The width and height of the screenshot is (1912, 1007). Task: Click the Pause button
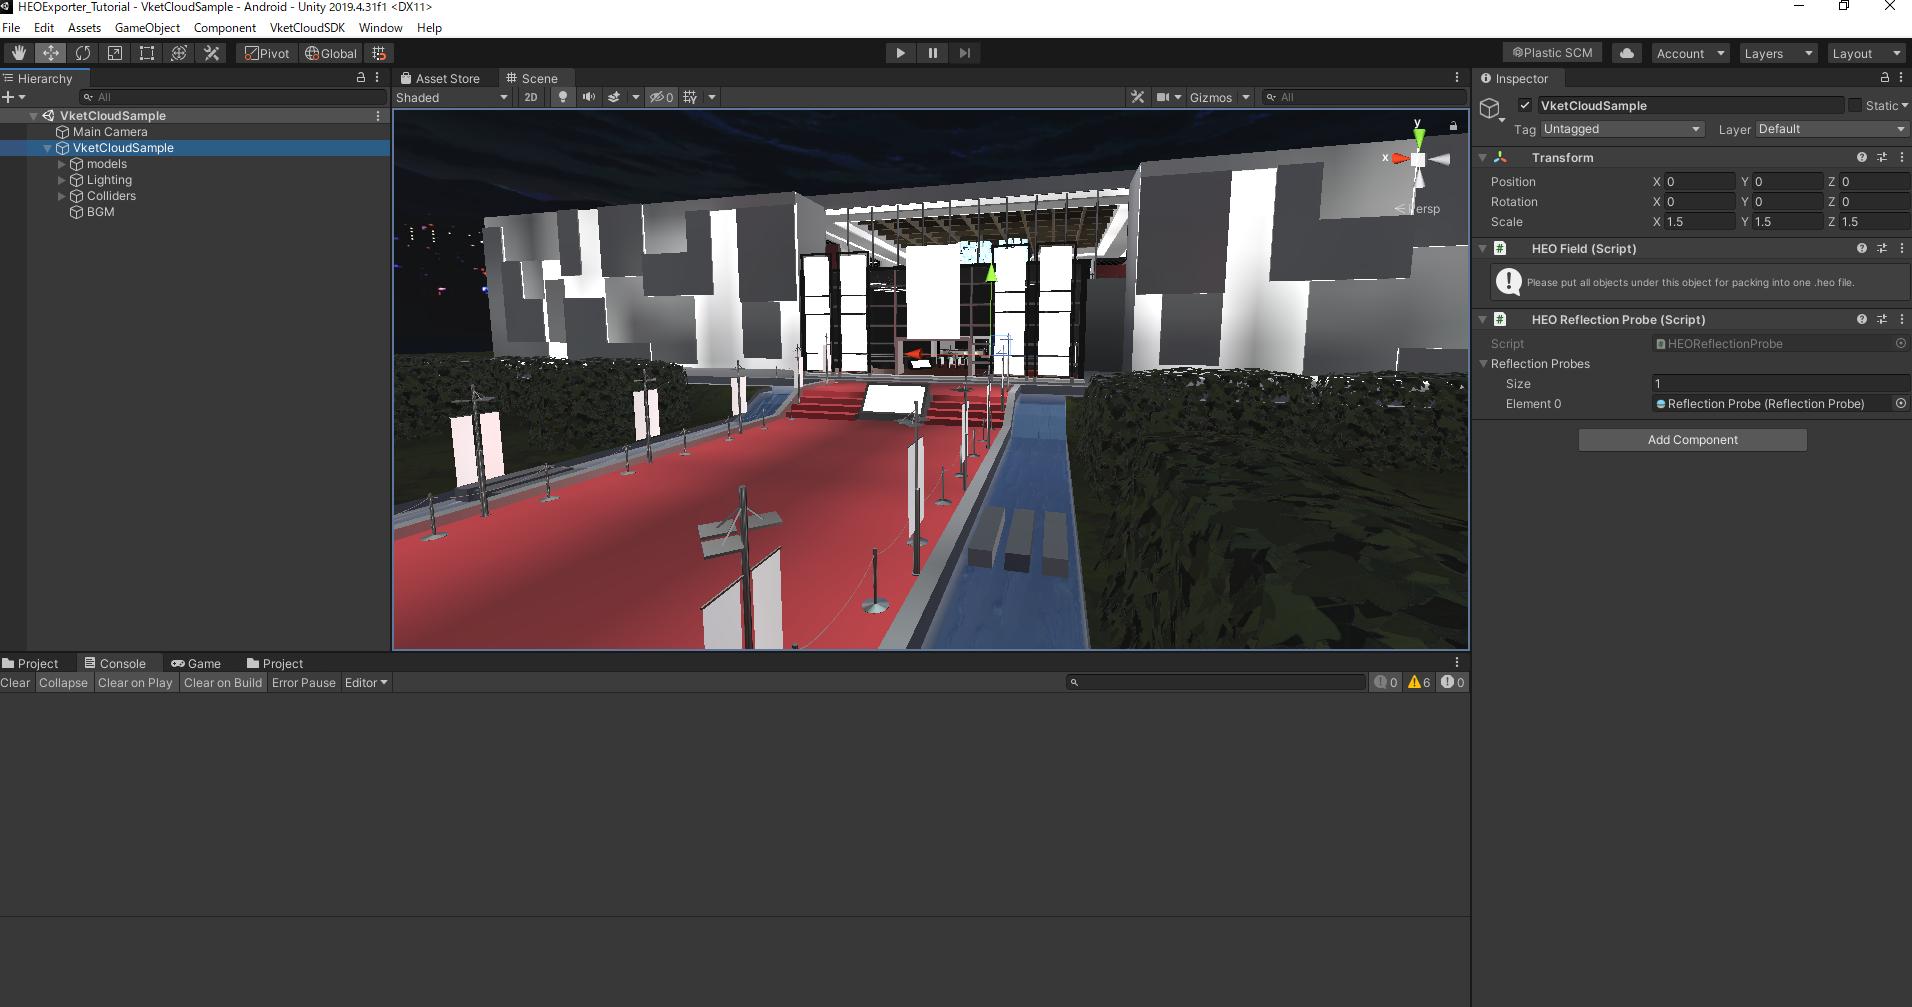932,53
